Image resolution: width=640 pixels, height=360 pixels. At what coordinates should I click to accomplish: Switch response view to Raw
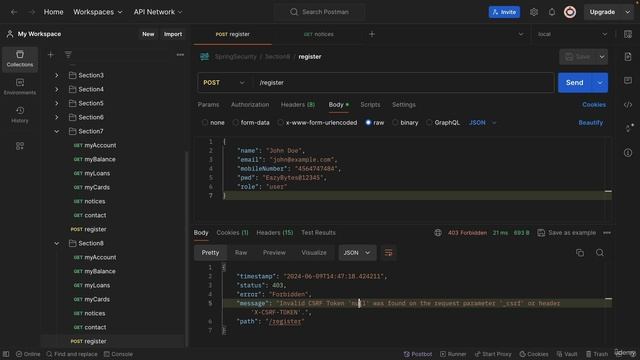(241, 253)
